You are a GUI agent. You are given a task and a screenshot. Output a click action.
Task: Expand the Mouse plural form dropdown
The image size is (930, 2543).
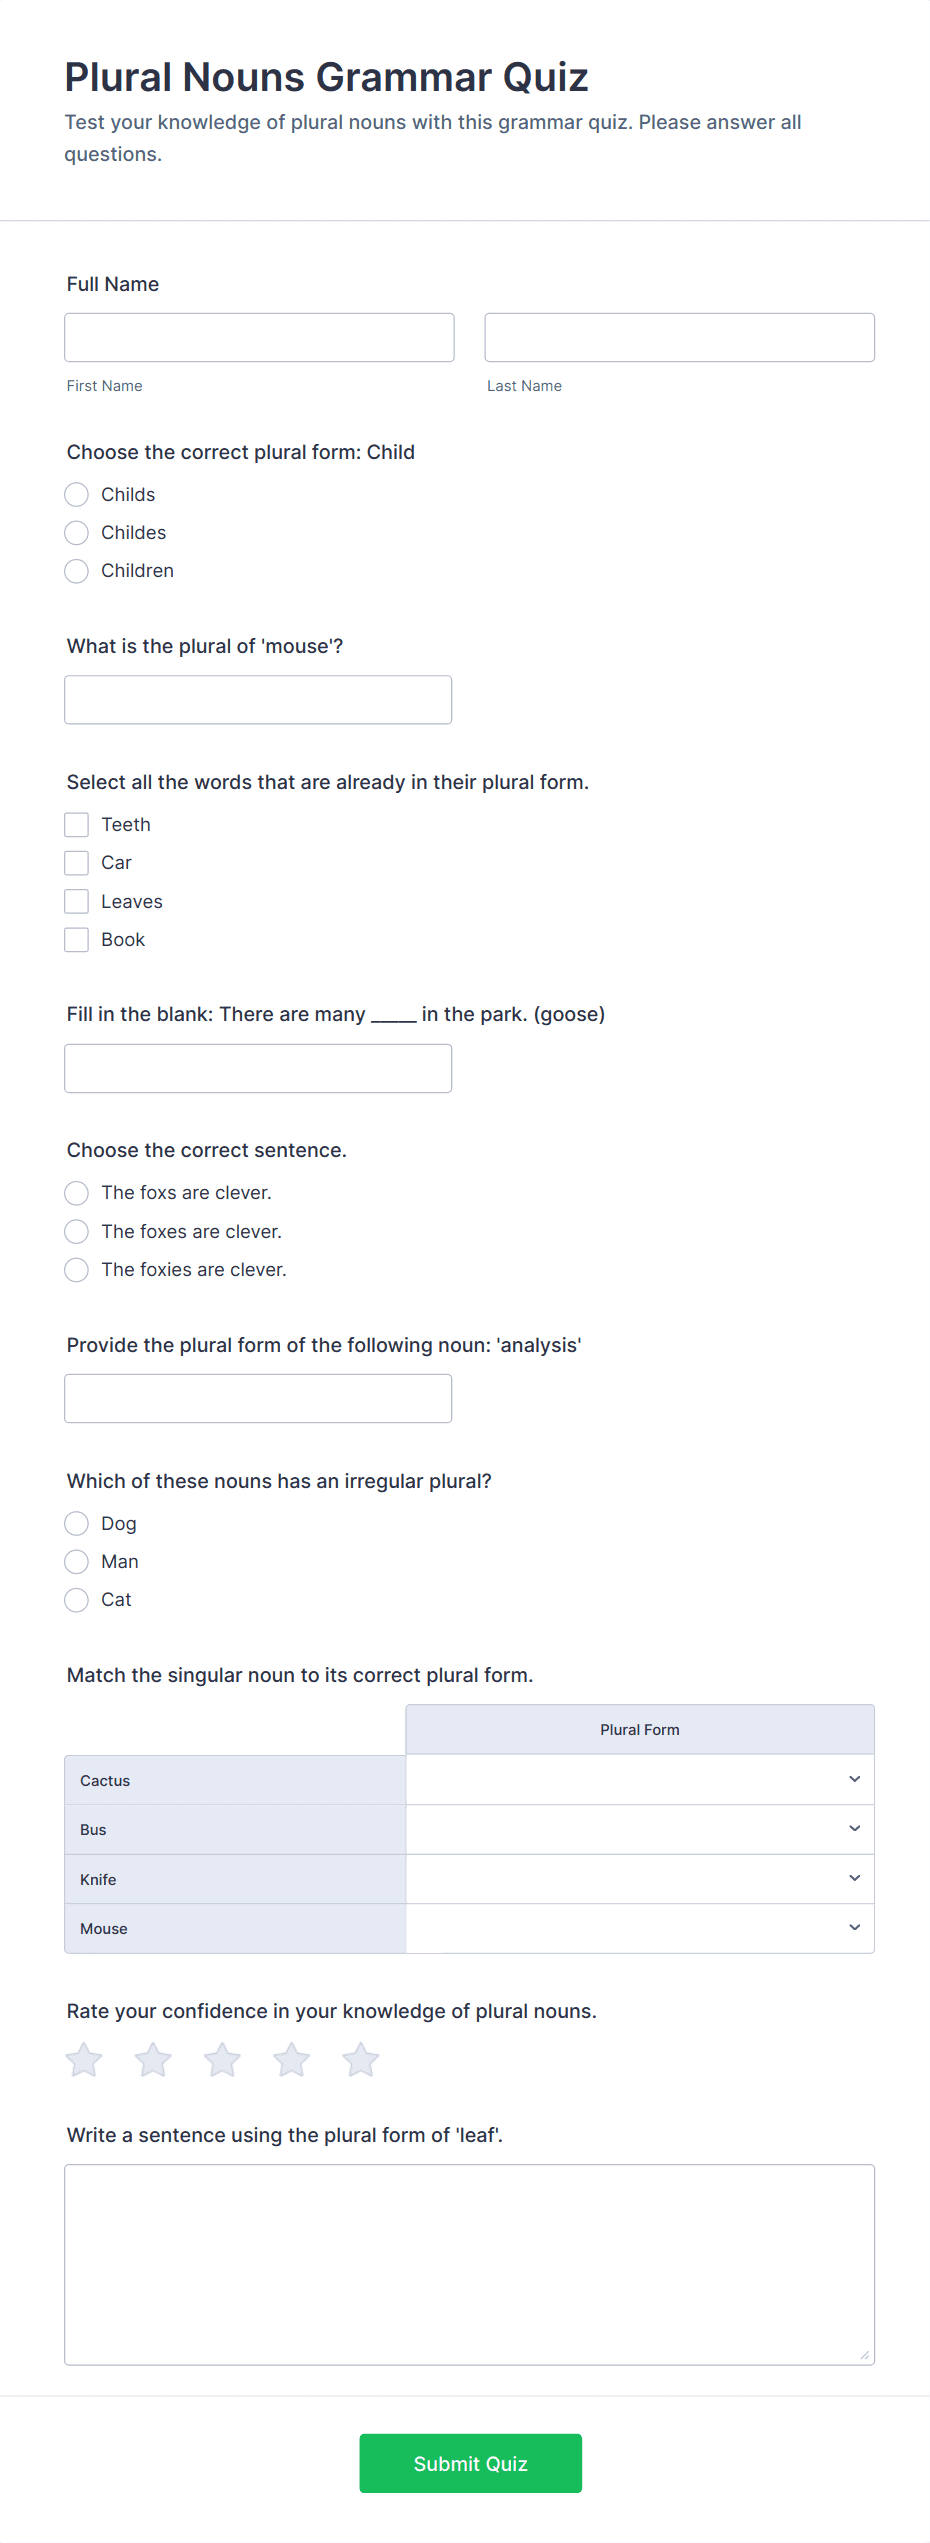(640, 1928)
